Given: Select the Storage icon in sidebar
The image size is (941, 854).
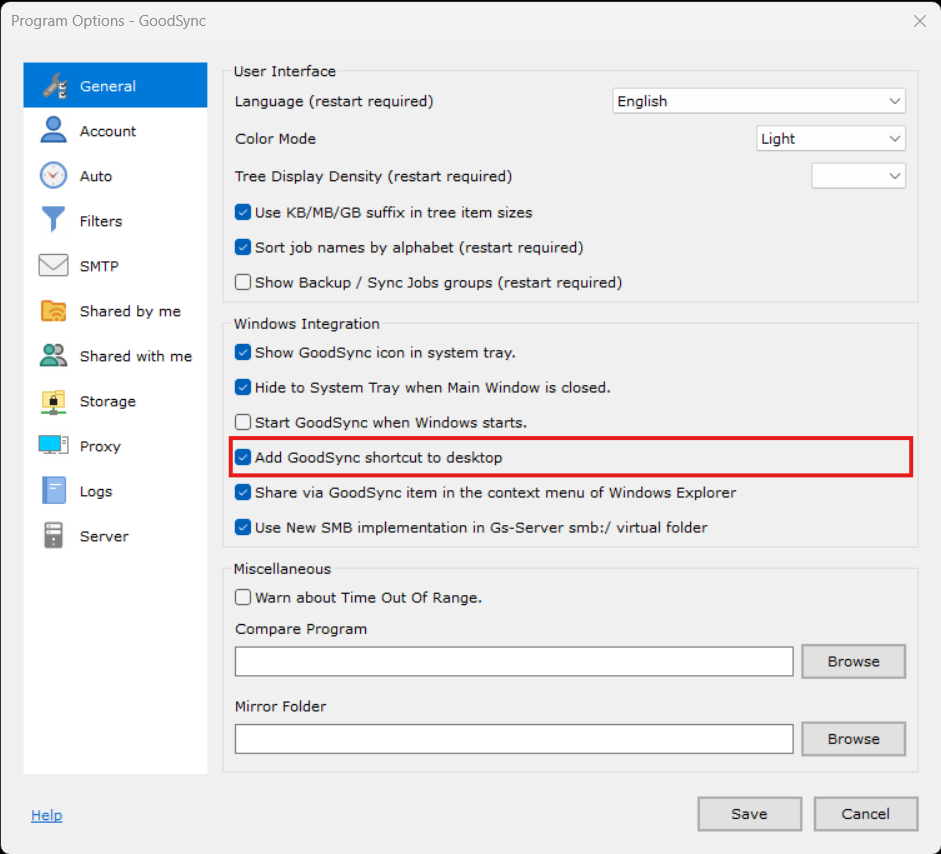Looking at the screenshot, I should pyautogui.click(x=53, y=401).
